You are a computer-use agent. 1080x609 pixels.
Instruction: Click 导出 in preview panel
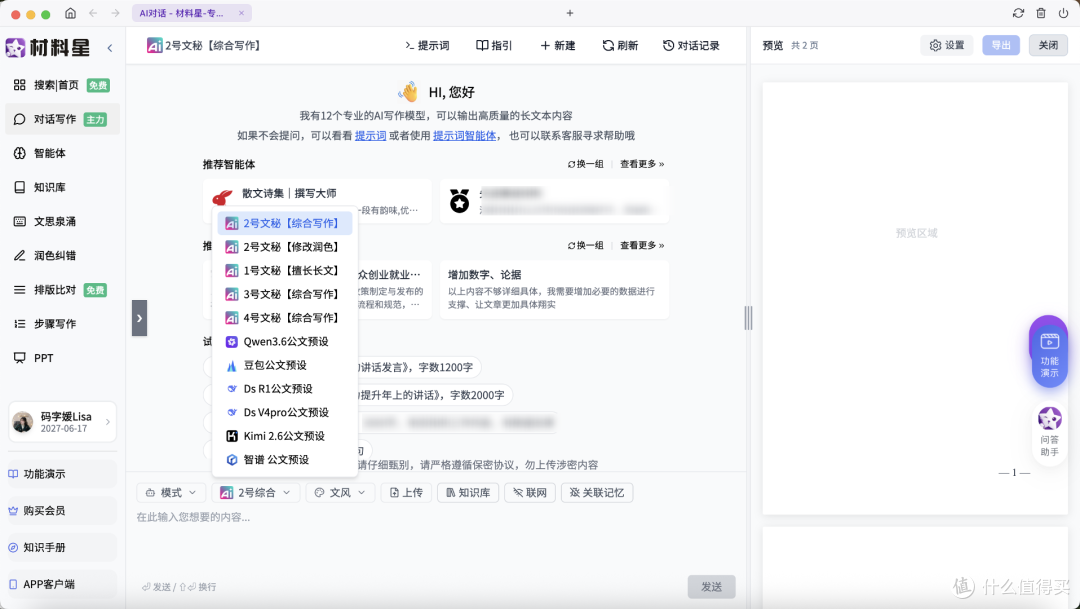click(1001, 45)
